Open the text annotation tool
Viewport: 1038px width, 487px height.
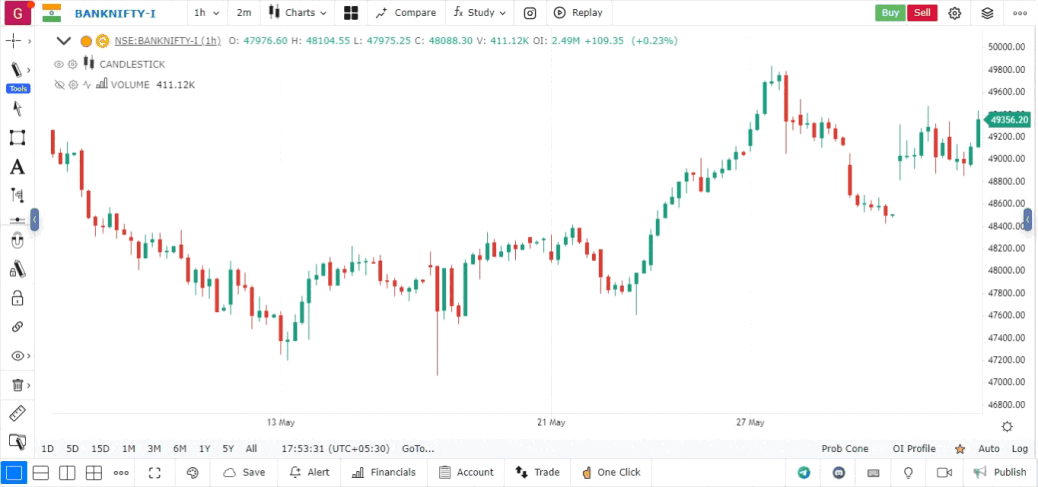[x=17, y=167]
